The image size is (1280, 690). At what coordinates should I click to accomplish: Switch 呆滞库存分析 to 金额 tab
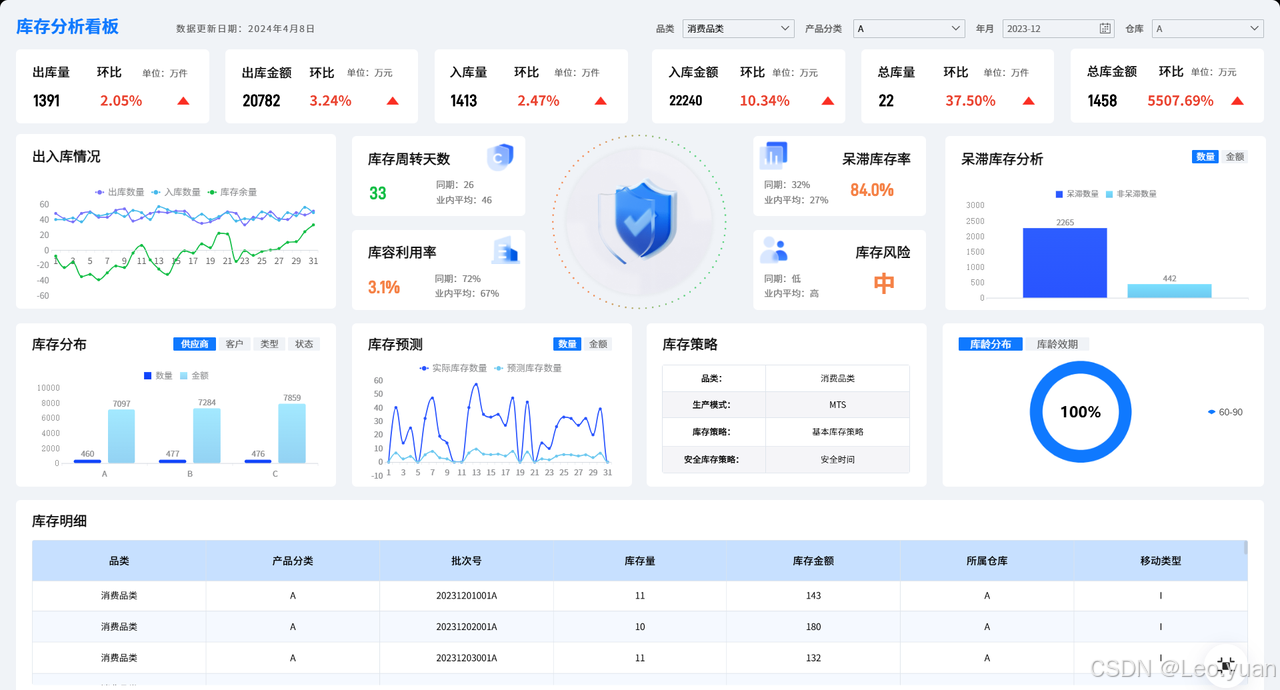[x=1235, y=157]
